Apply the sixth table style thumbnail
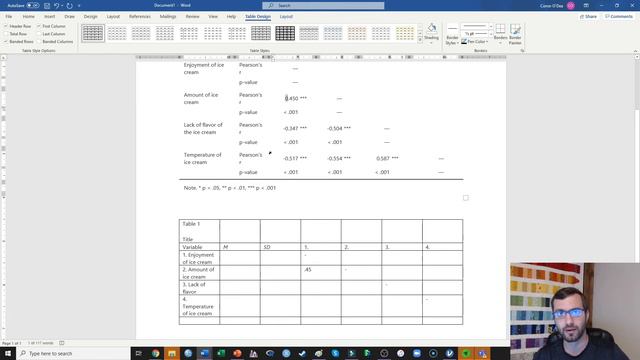Screen dimensions: 640x360 tap(213, 33)
